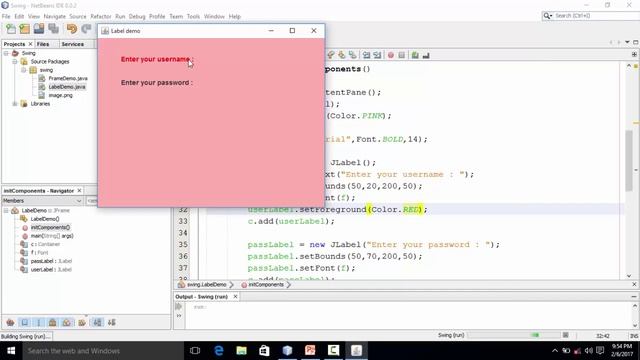Image resolution: width=640 pixels, height=360 pixels.
Task: Toggle Show Inner Classes in Navigator
Action: pos(67,322)
